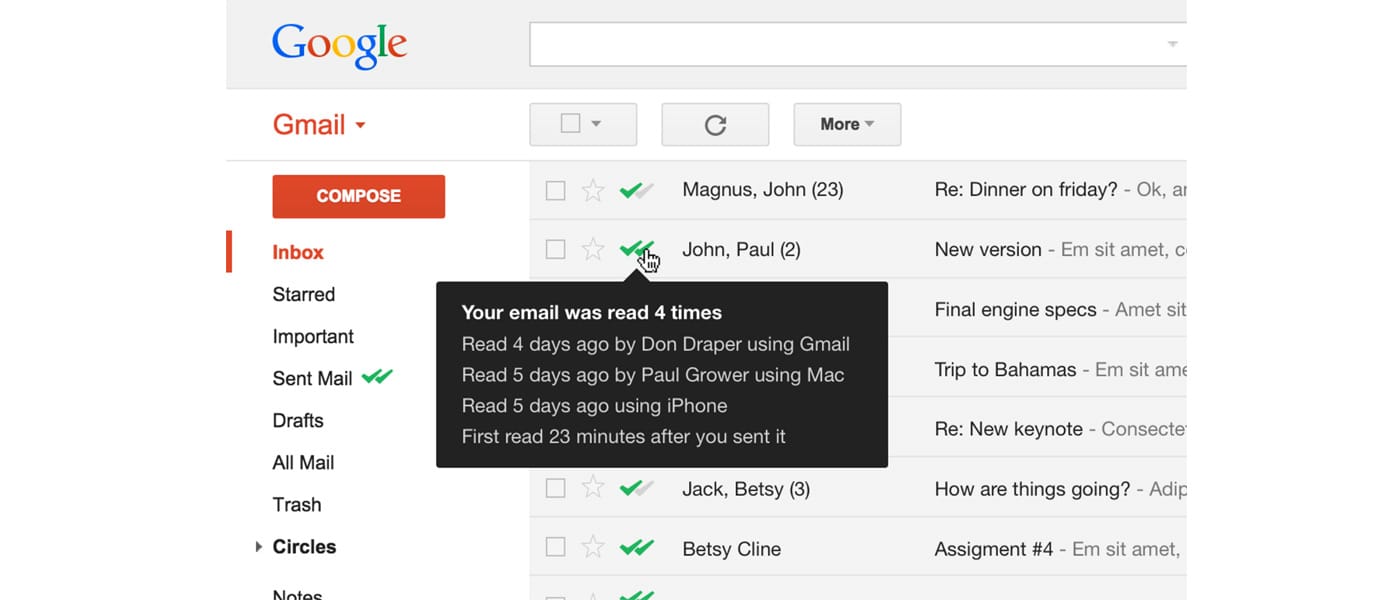Open the 'Trip to Bahamas' email
The image size is (1388, 600).
pos(1005,369)
